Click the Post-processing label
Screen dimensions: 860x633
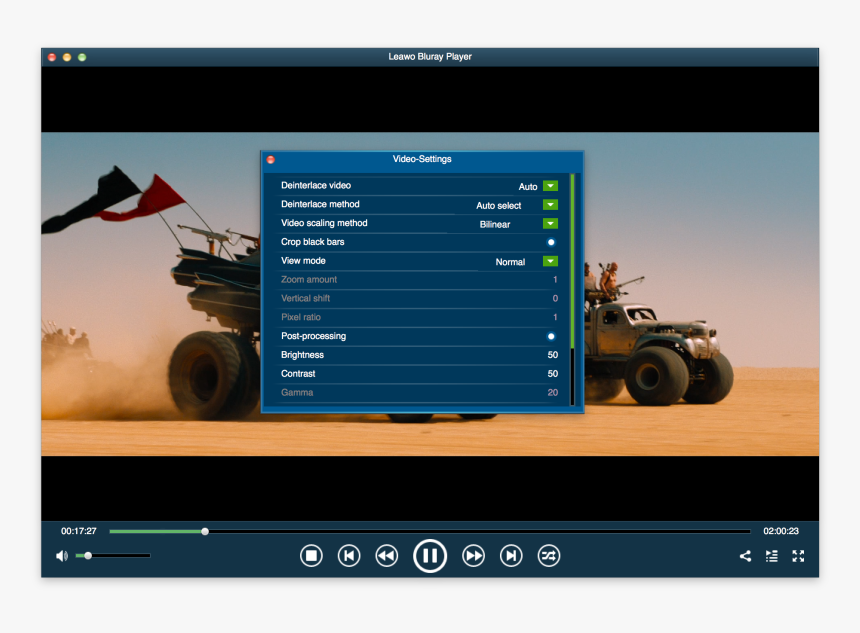pyautogui.click(x=313, y=336)
